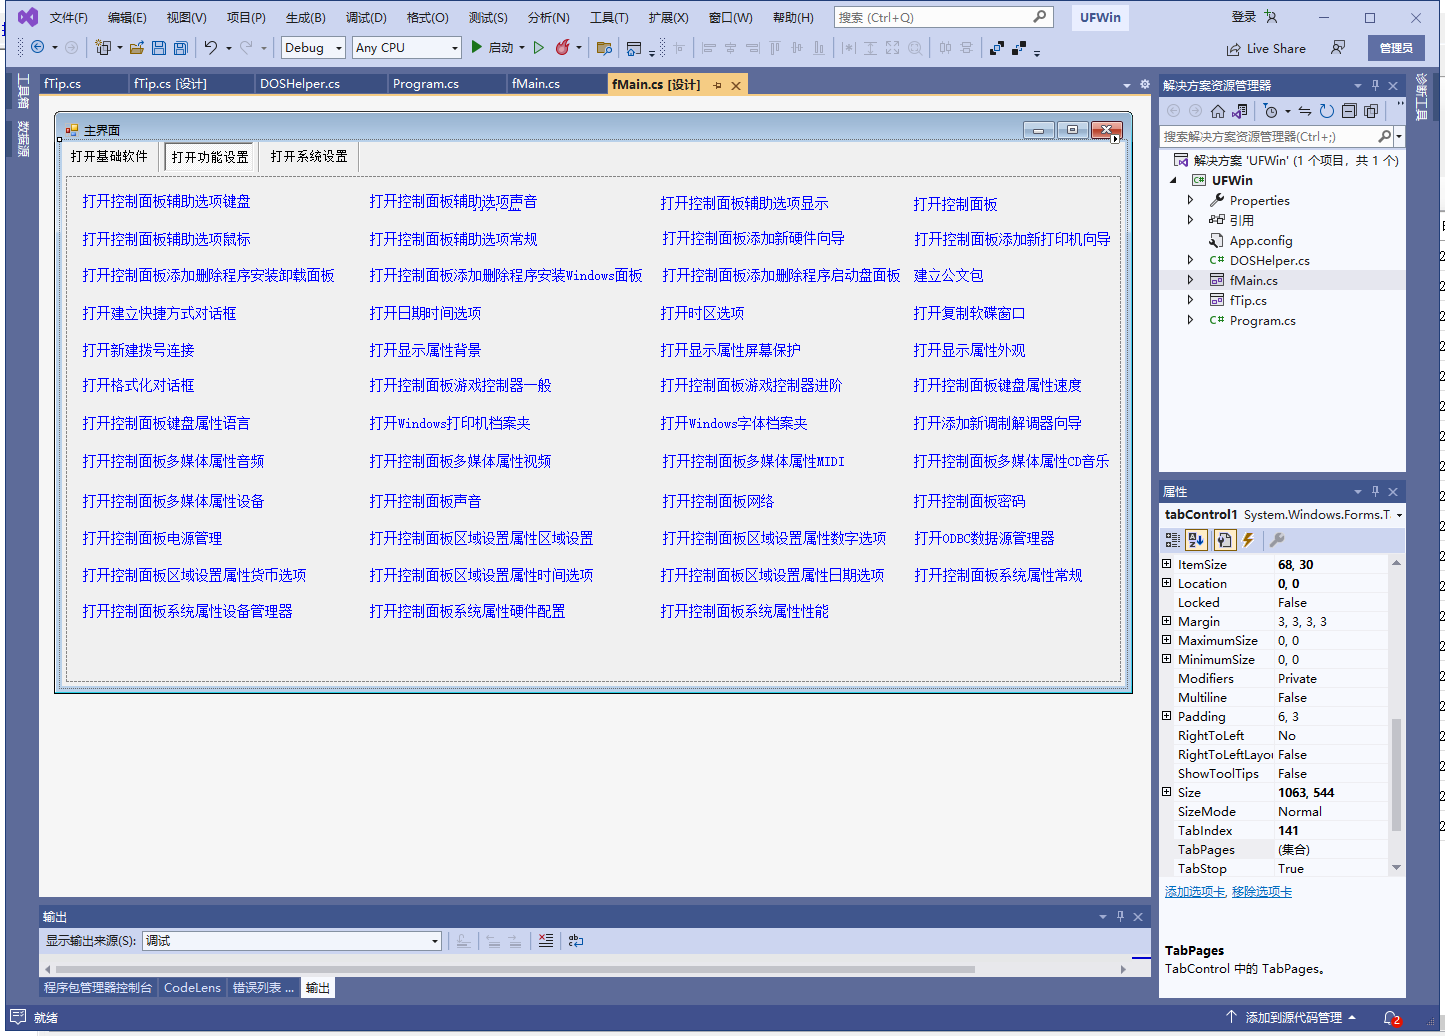Click the Refresh icon in Solution Explorer
Viewport: 1445px width, 1036px height.
(x=1326, y=111)
